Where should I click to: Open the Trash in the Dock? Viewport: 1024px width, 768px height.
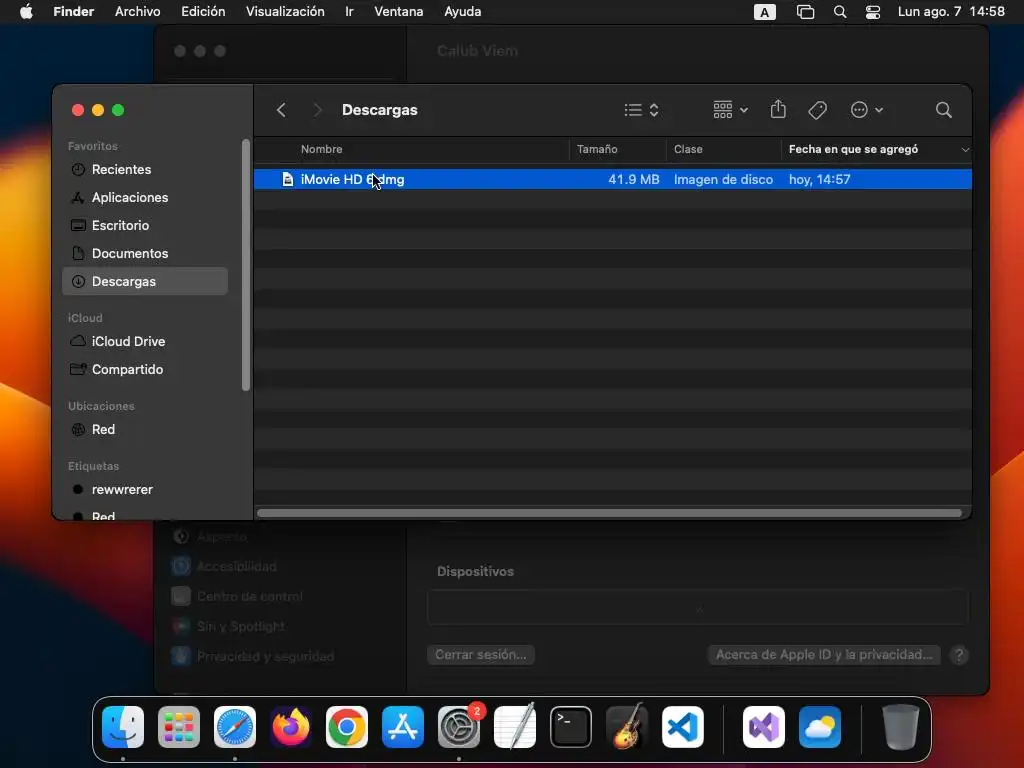point(901,727)
